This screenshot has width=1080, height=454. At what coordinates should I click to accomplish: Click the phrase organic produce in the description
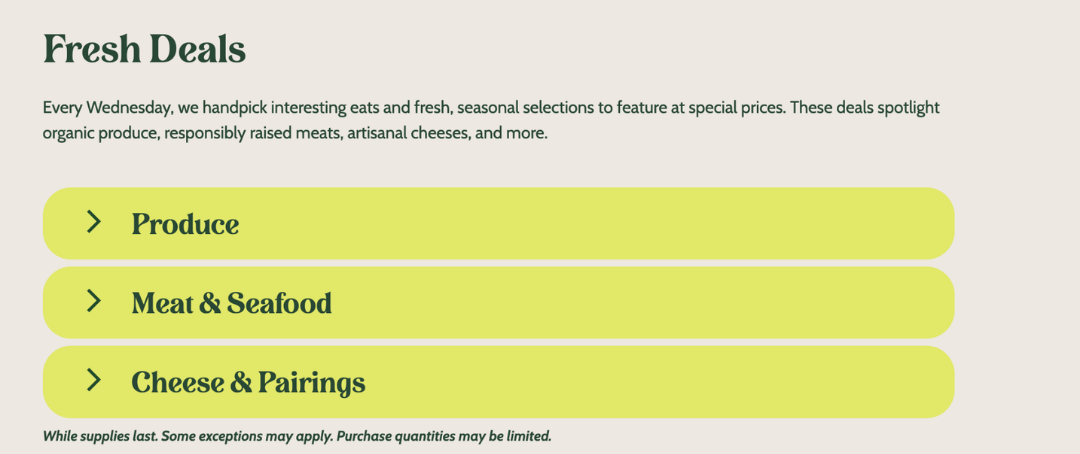[100, 134]
